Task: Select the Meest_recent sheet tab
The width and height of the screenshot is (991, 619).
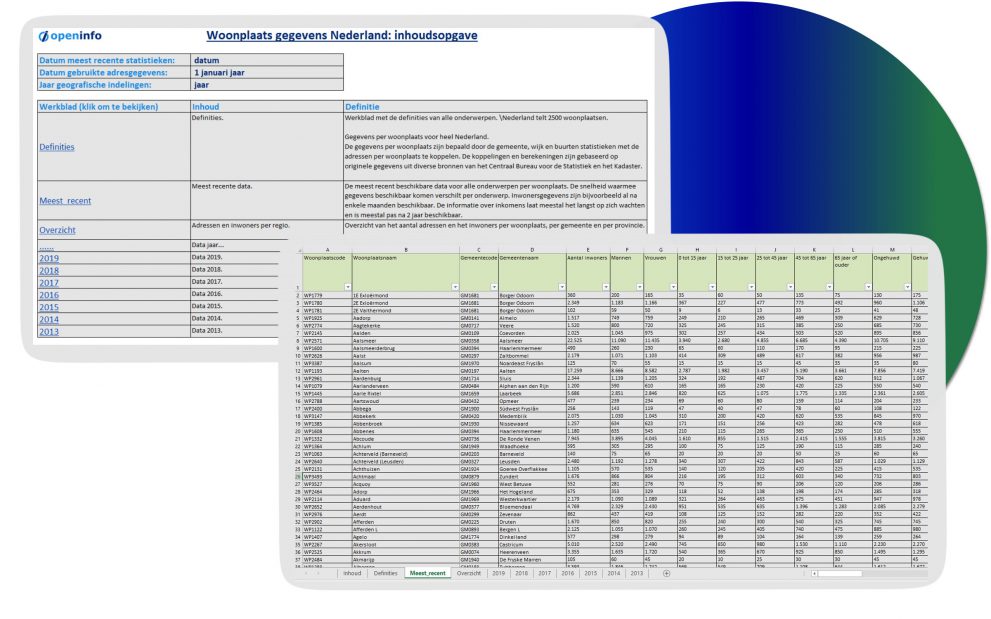Action: 427,573
